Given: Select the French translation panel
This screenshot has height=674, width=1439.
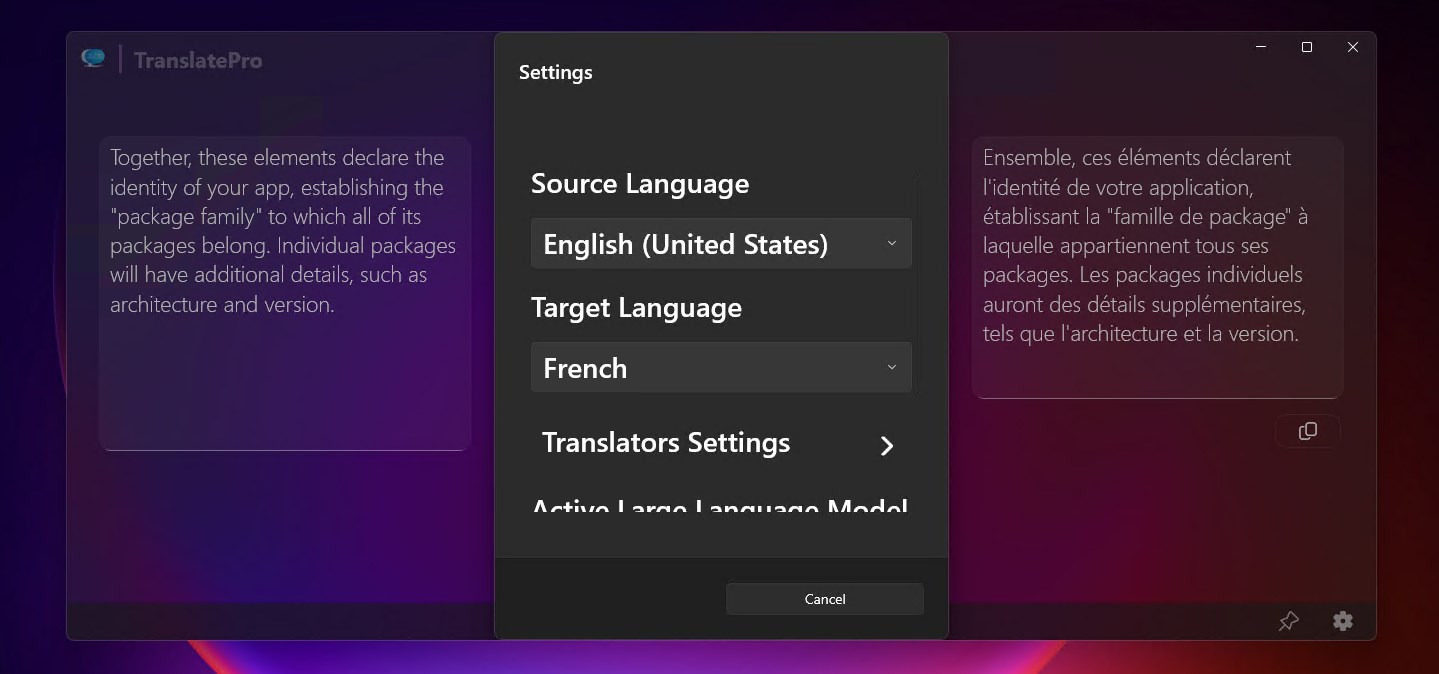Looking at the screenshot, I should (x=1157, y=267).
